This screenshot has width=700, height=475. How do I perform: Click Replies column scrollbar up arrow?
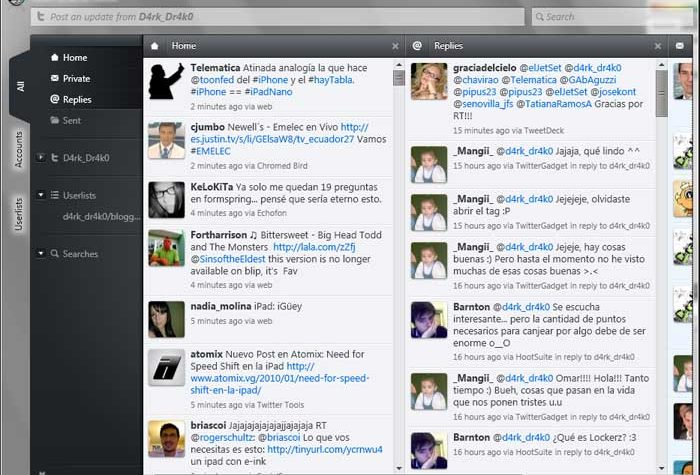point(661,65)
